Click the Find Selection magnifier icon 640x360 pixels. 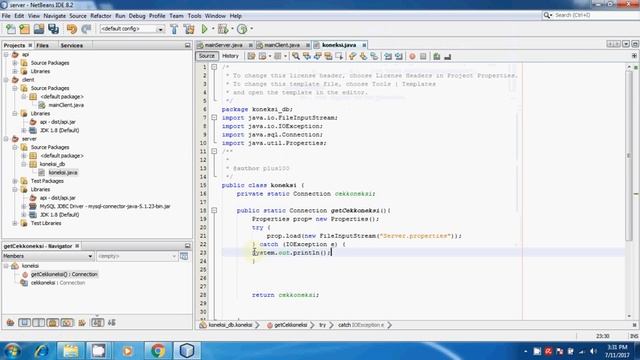tap(296, 56)
